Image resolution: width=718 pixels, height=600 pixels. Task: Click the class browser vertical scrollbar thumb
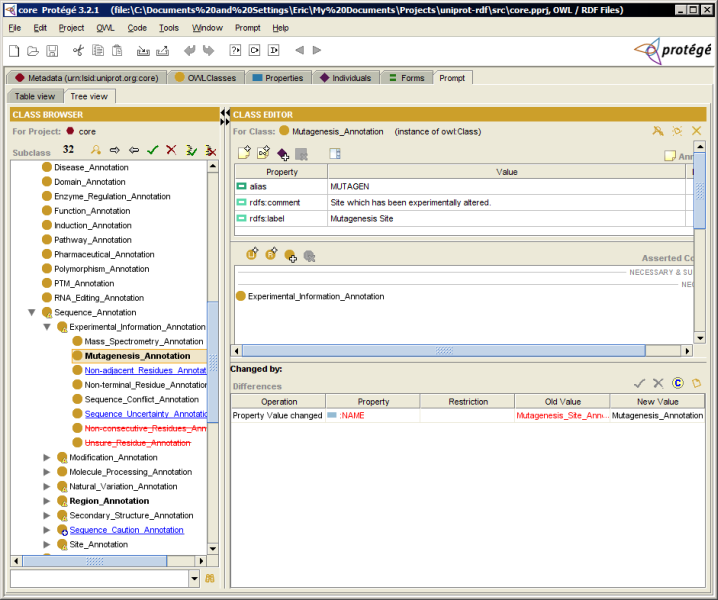tap(213, 362)
